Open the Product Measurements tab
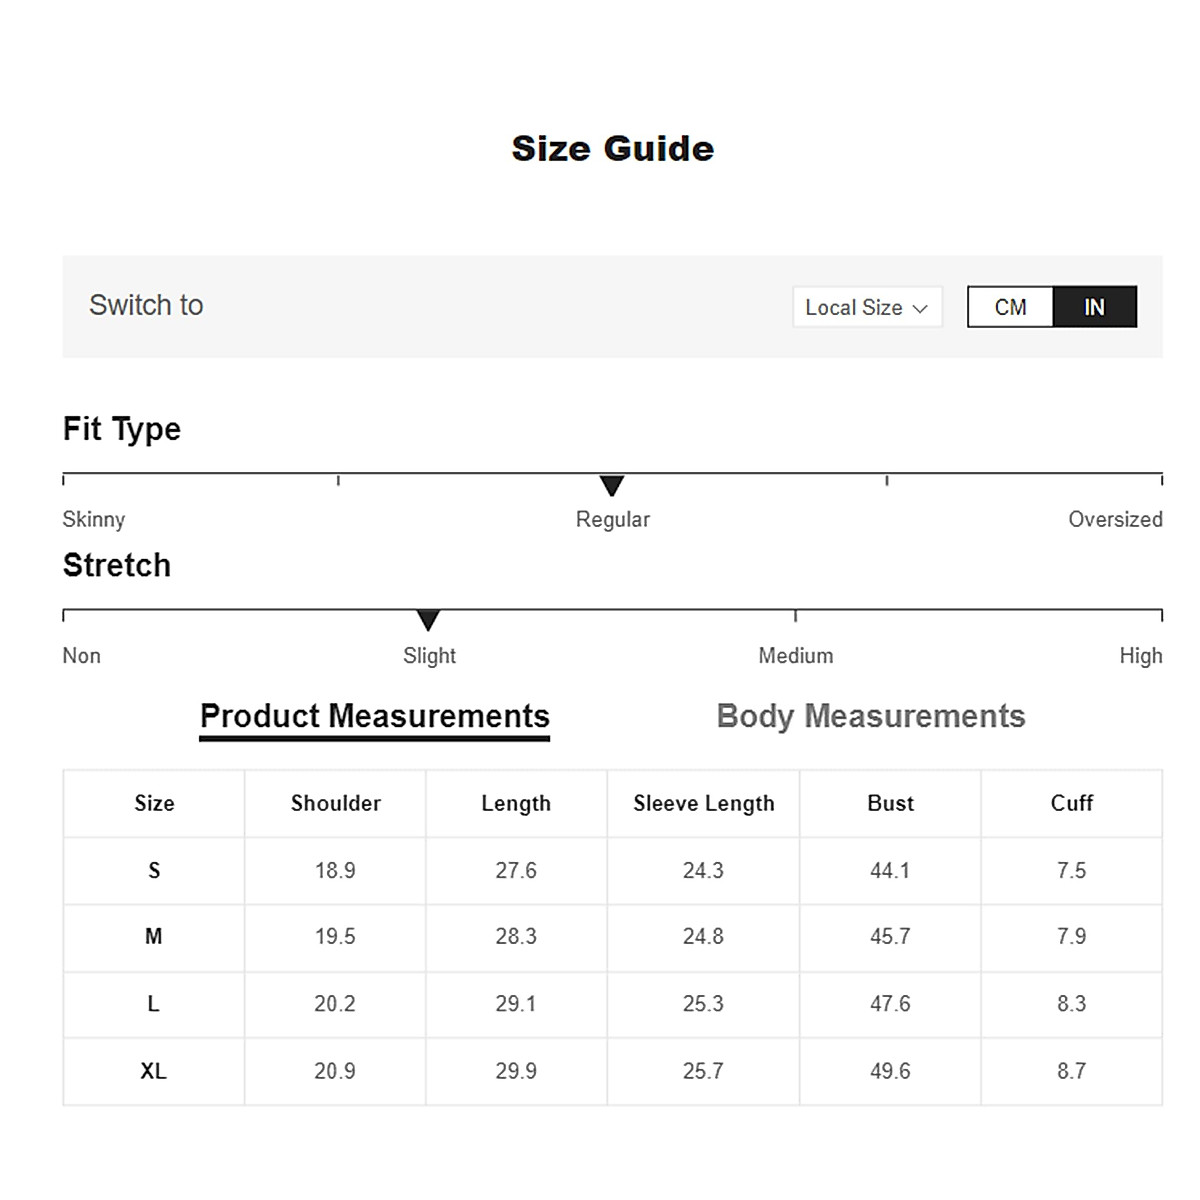This screenshot has width=1200, height=1200. (374, 716)
